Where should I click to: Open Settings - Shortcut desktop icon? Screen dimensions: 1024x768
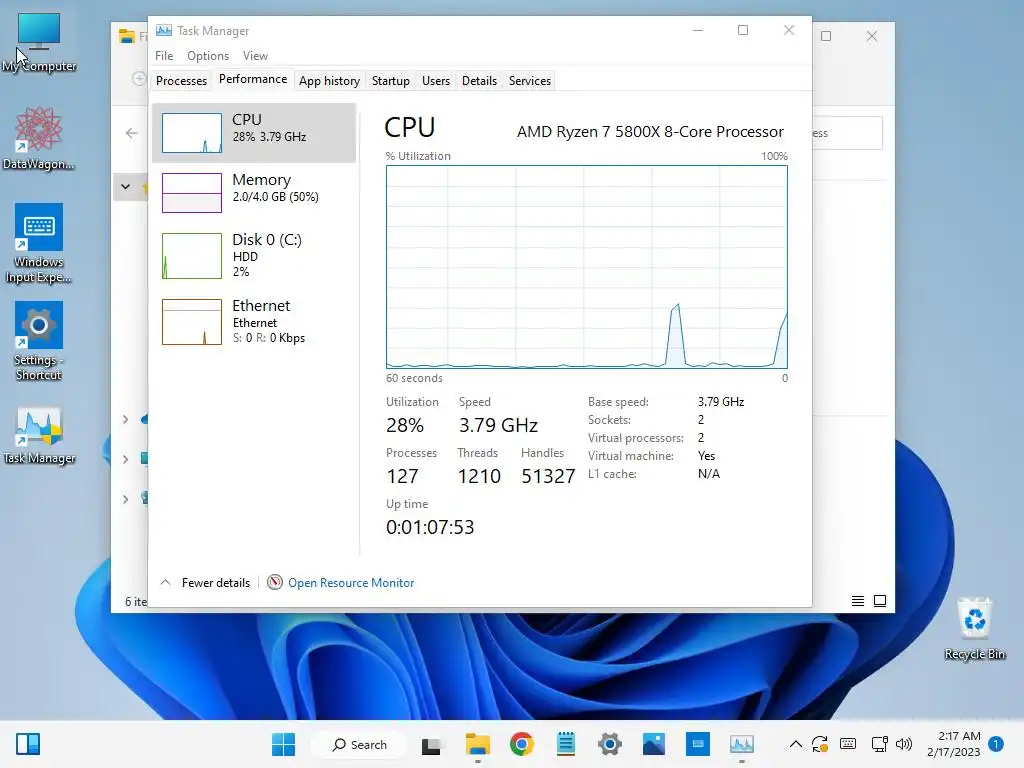(39, 341)
